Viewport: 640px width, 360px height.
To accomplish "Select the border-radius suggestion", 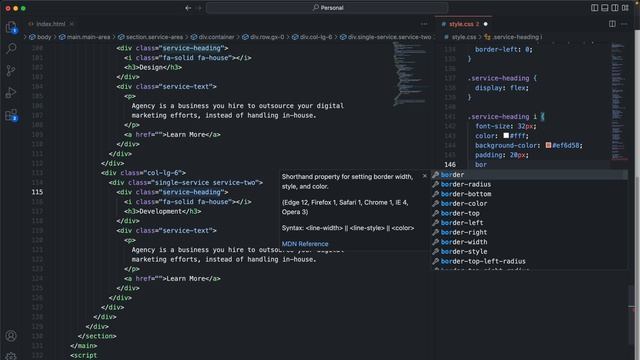I will pos(529,184).
